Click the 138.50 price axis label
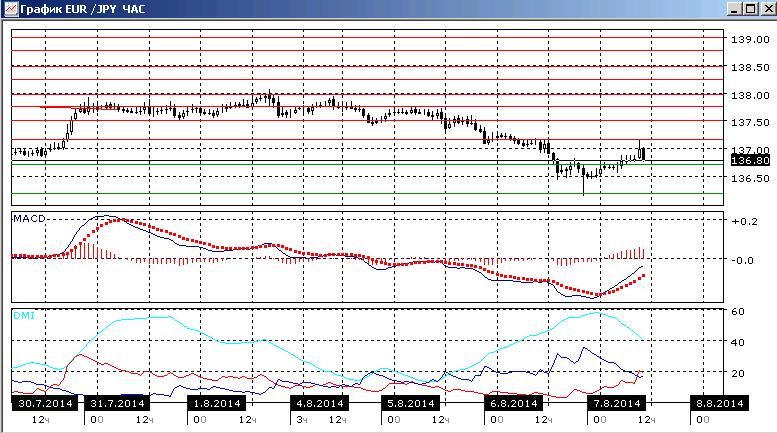Viewport: 777px width, 433px height. point(750,67)
